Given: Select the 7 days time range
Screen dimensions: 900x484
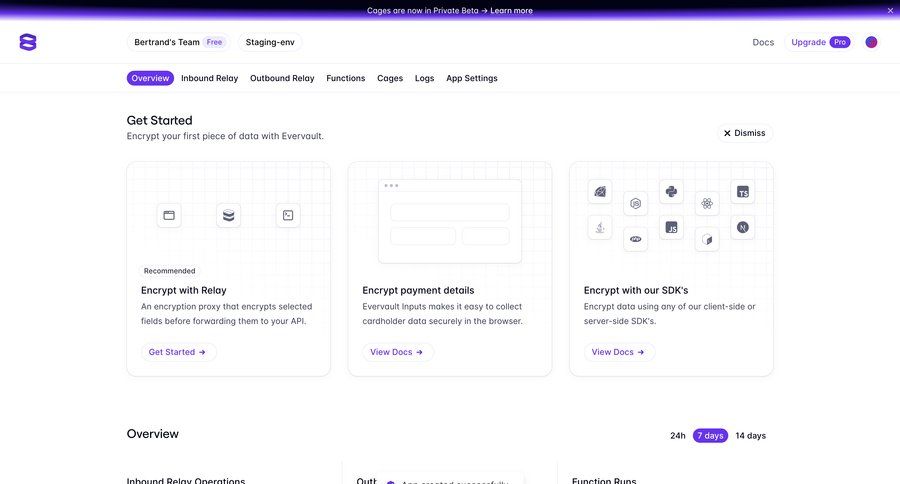Looking at the screenshot, I should (710, 435).
